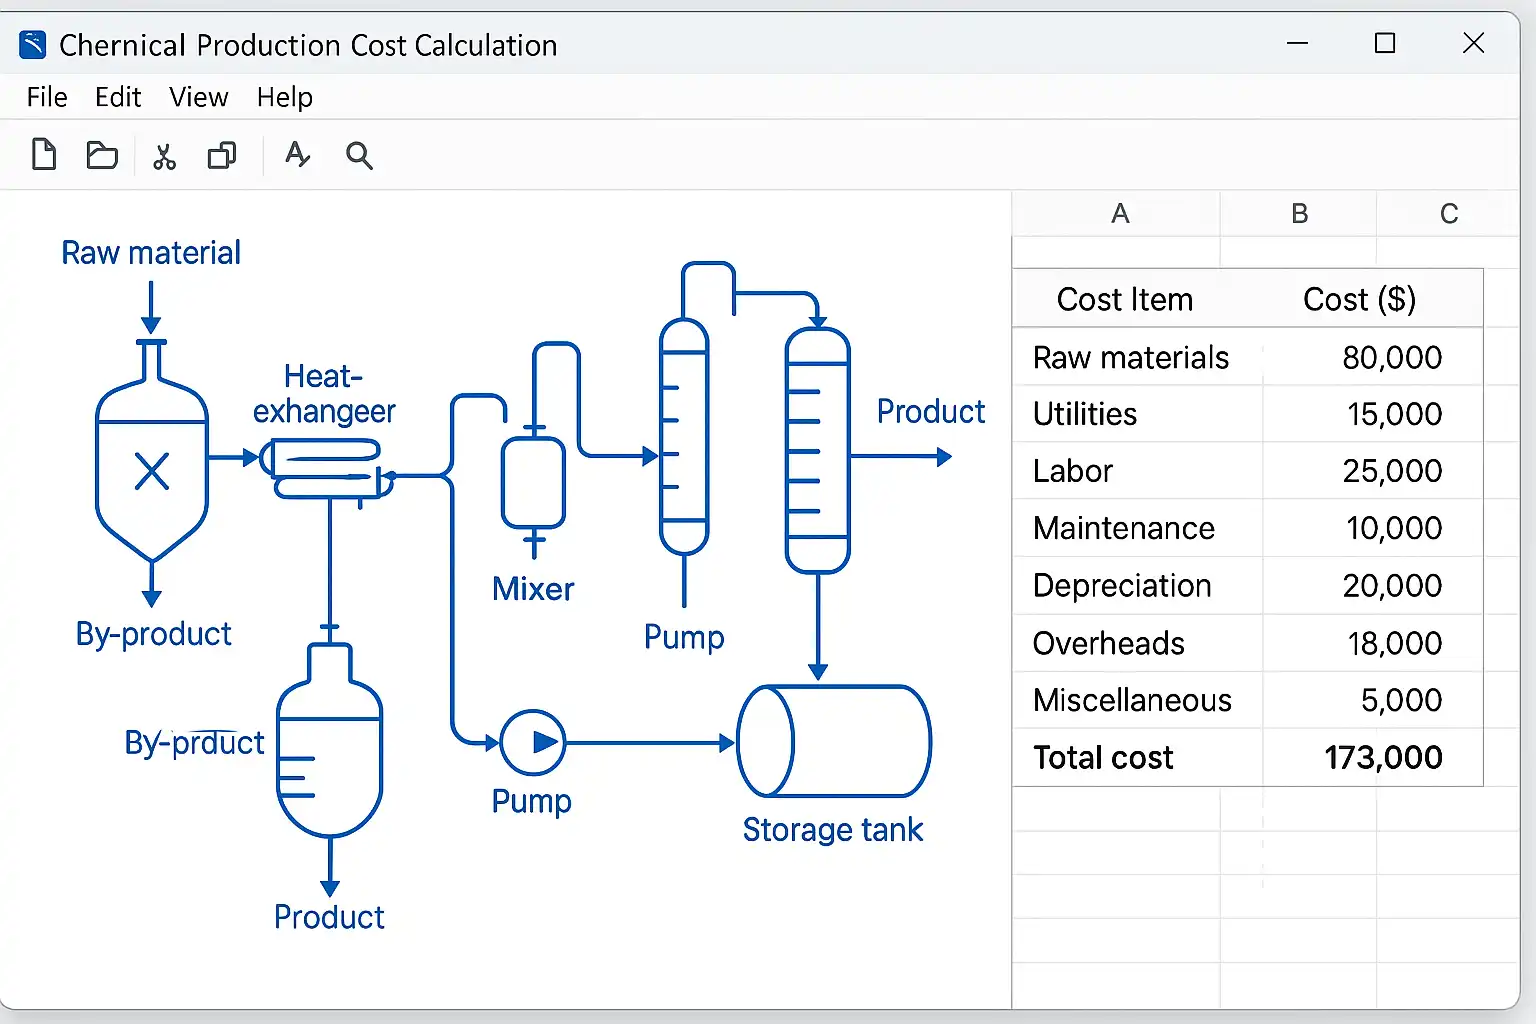Click the Depreciation row label
The height and width of the screenshot is (1024, 1536).
pyautogui.click(x=1122, y=585)
